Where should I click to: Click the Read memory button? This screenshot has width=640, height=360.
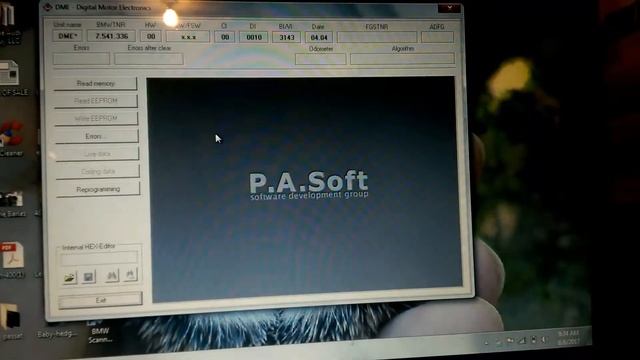[96, 83]
